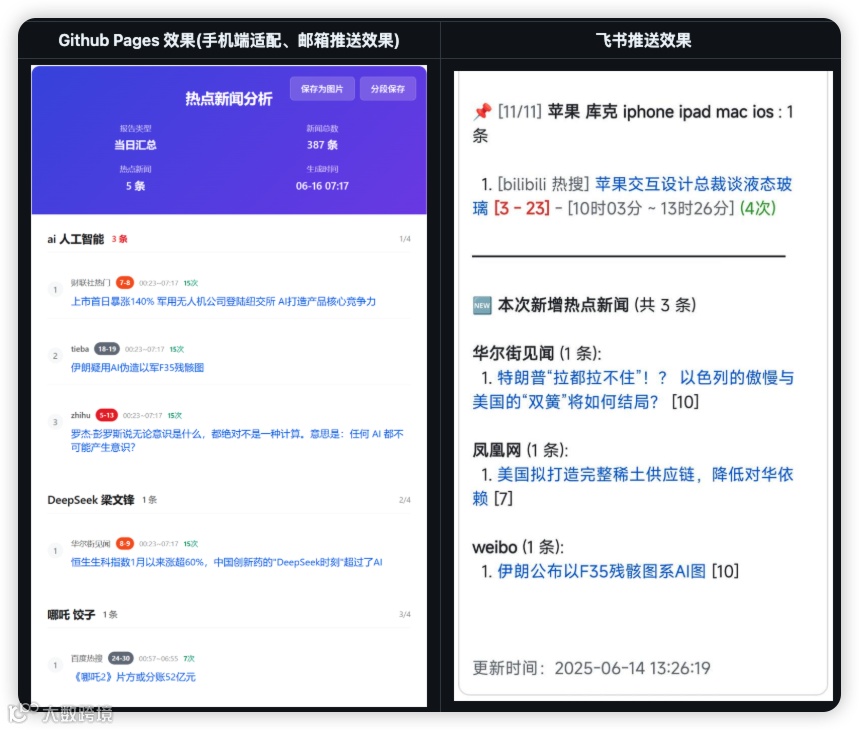The height and width of the screenshot is (730, 859).
Task: Click the 1/4 page indicator
Action: tap(405, 239)
